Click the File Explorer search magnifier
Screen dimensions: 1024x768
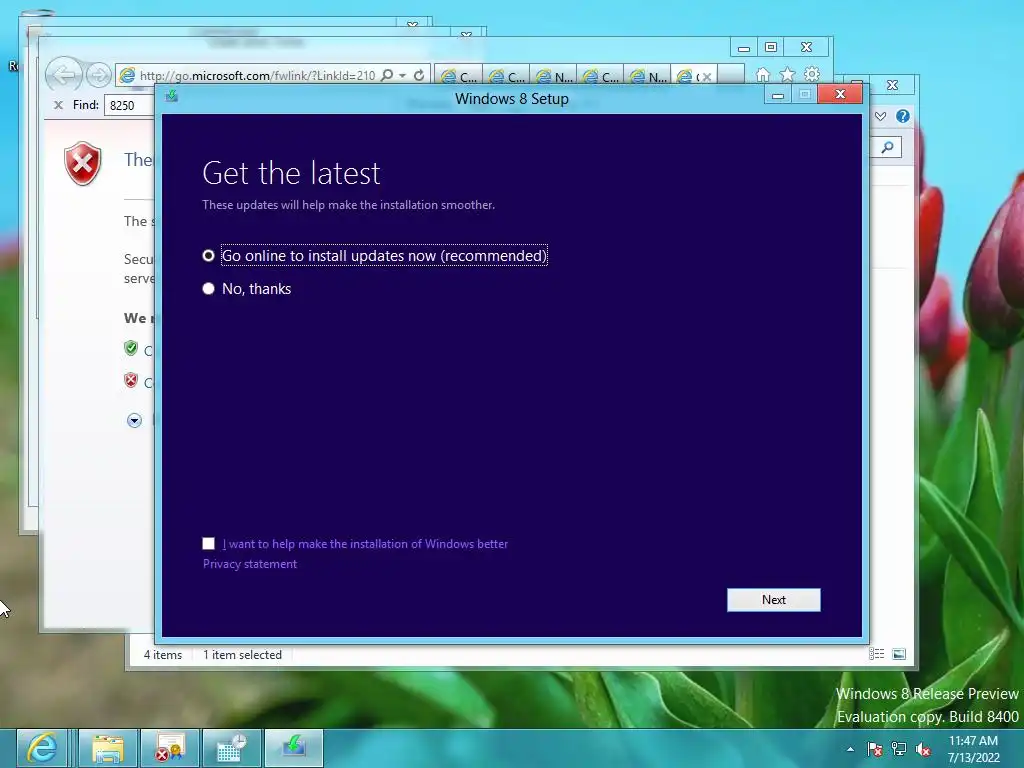click(888, 148)
